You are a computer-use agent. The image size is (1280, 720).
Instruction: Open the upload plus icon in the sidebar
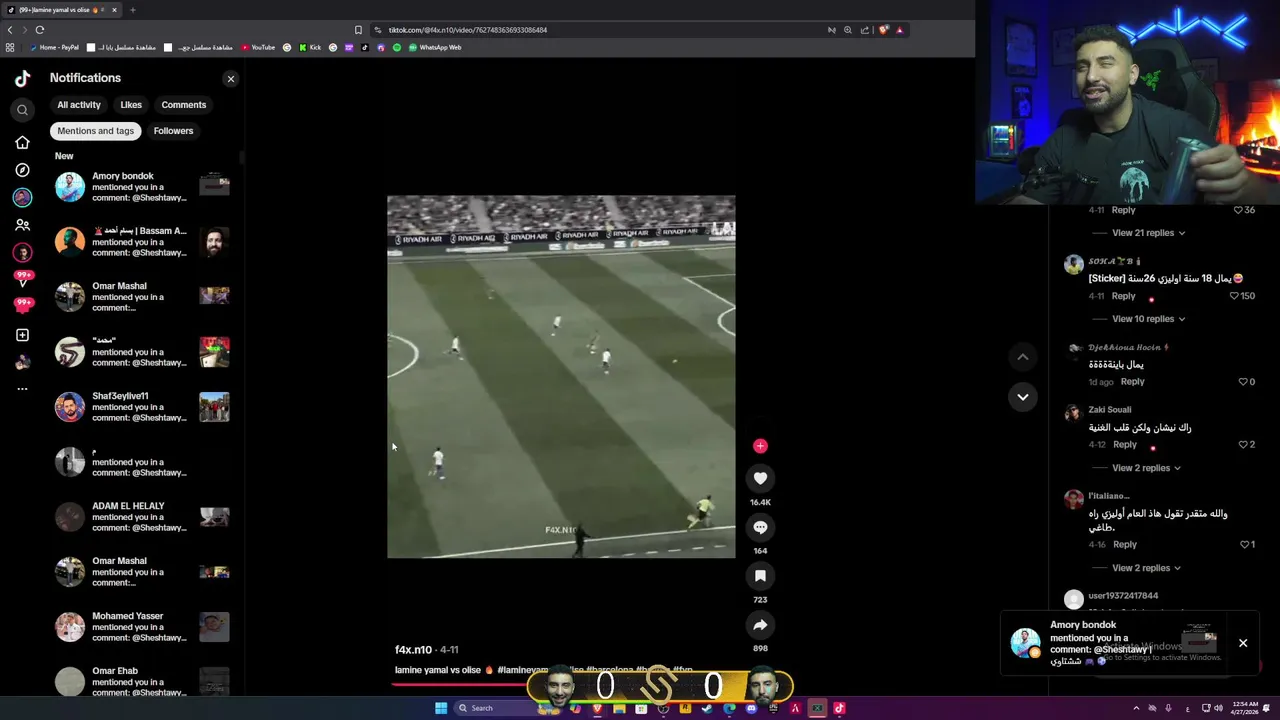(x=22, y=335)
